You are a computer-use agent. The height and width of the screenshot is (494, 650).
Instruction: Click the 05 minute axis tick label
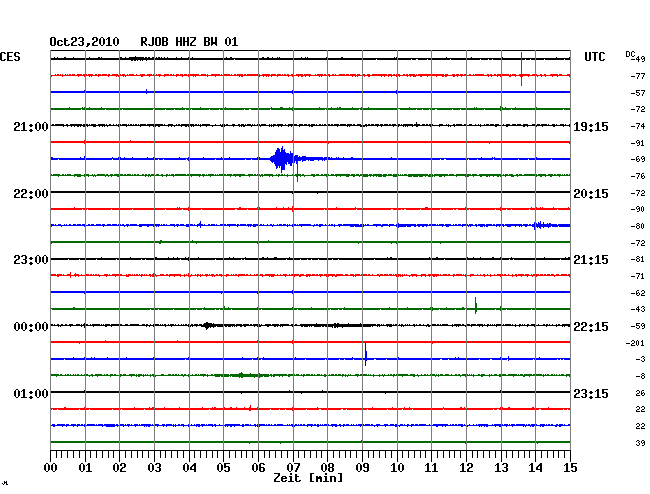223,468
